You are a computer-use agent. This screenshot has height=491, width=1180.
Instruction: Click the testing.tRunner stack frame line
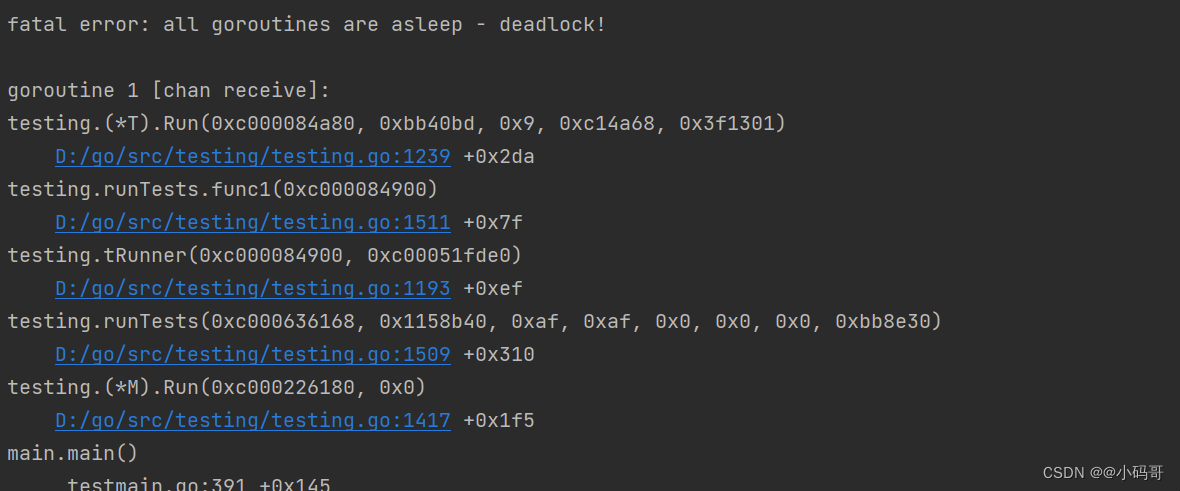click(x=264, y=256)
